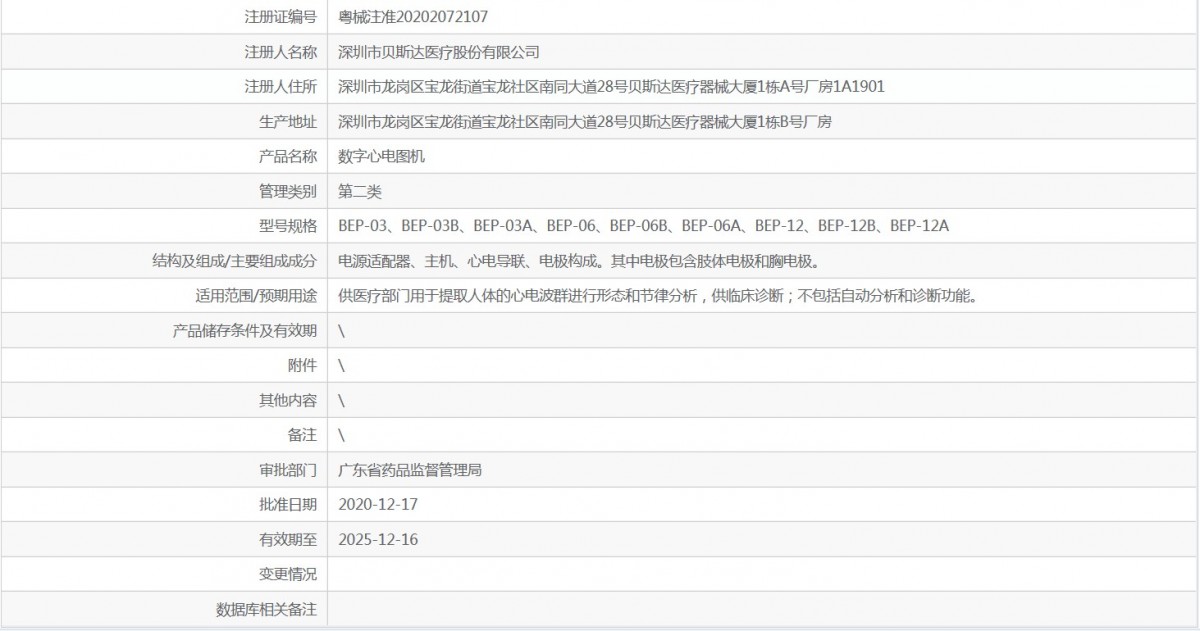Viewport: 1200px width, 631px height.
Task: Click the 变更情况 label
Action: click(288, 574)
